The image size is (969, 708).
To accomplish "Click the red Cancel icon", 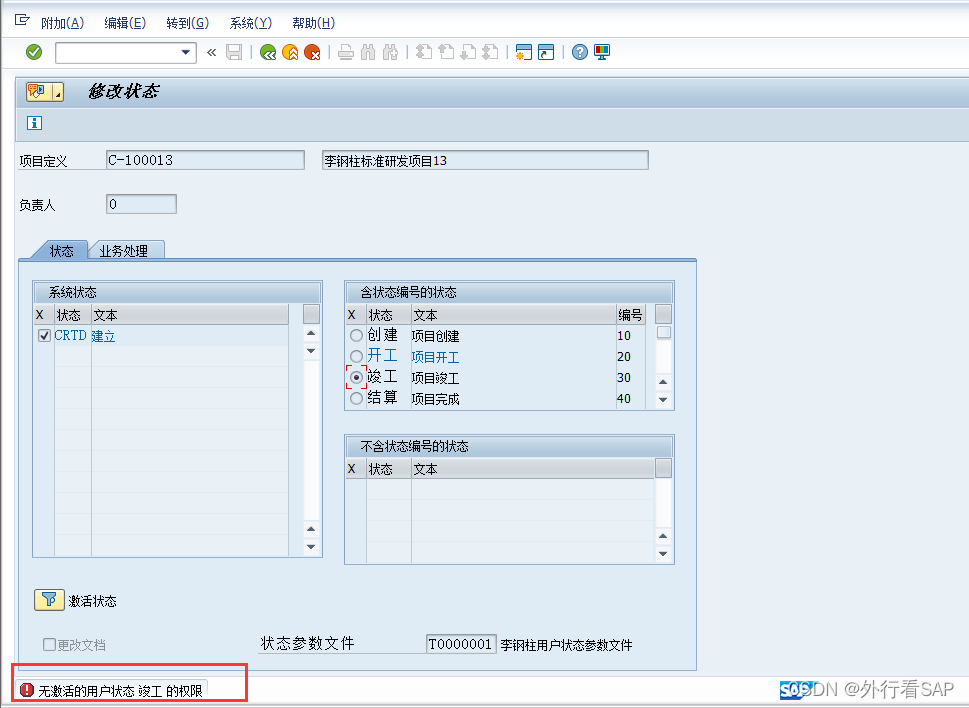I will click(312, 53).
